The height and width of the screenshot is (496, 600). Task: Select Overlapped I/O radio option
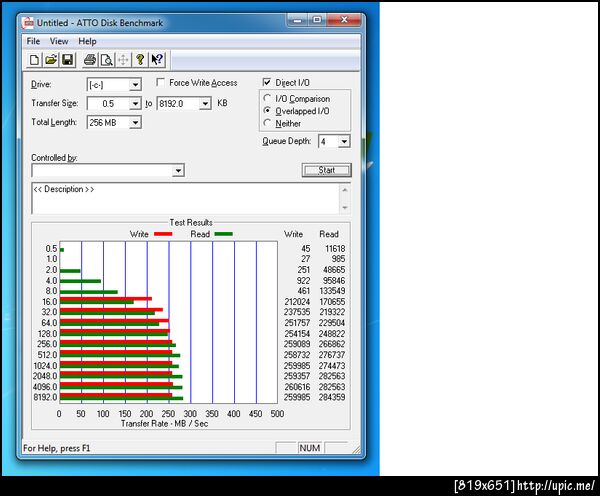coord(267,111)
